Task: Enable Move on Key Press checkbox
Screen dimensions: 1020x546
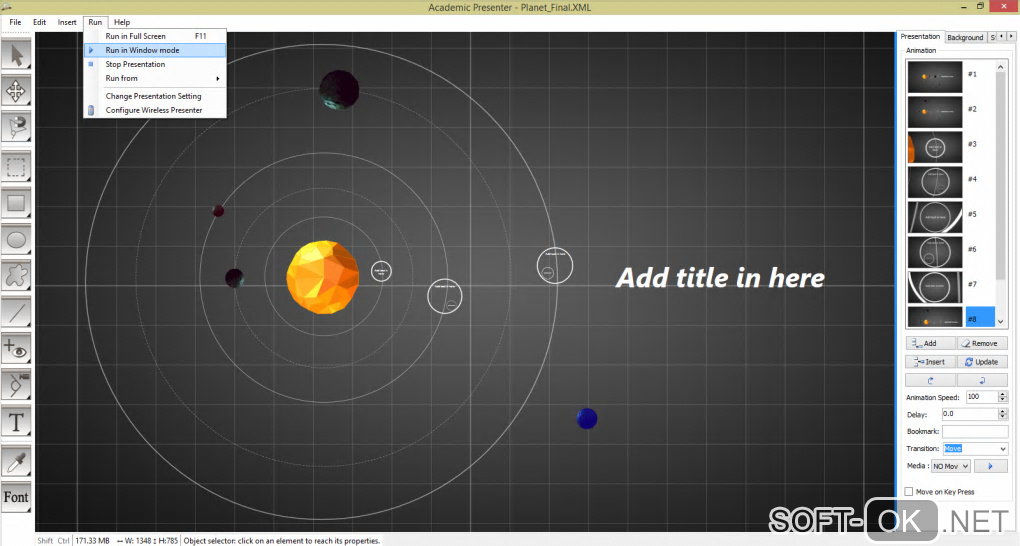Action: 909,491
